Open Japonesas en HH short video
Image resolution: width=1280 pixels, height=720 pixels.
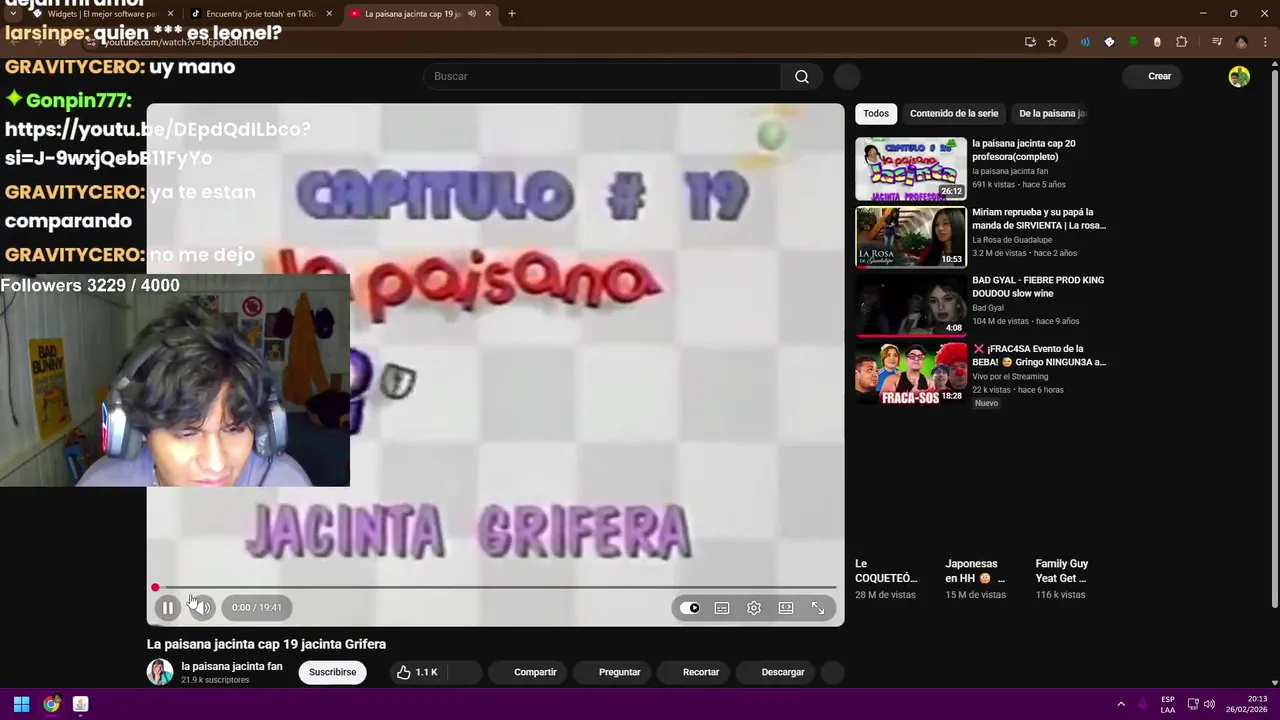coord(975,571)
